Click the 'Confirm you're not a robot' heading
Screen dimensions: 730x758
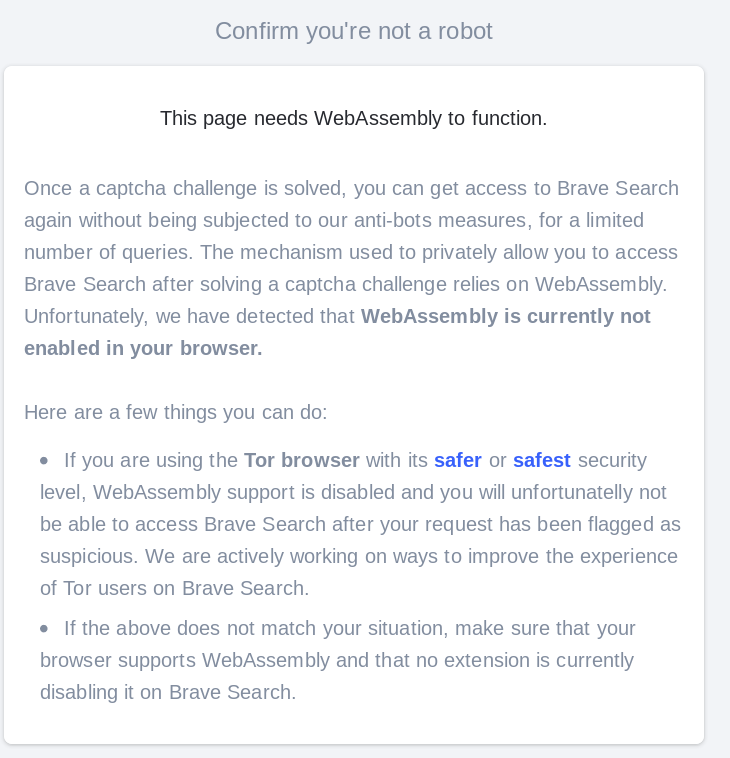point(354,31)
